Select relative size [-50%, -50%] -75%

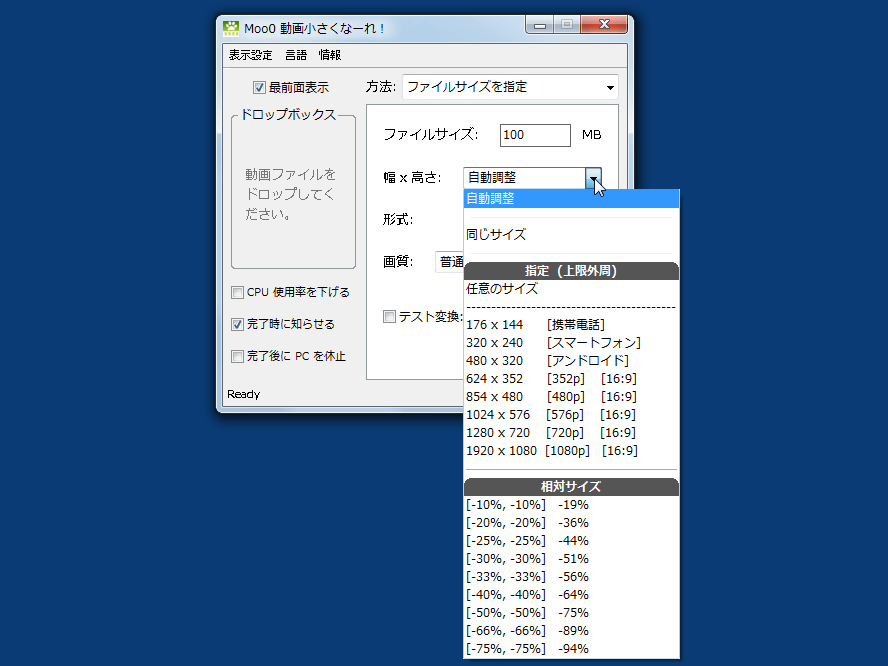point(571,613)
